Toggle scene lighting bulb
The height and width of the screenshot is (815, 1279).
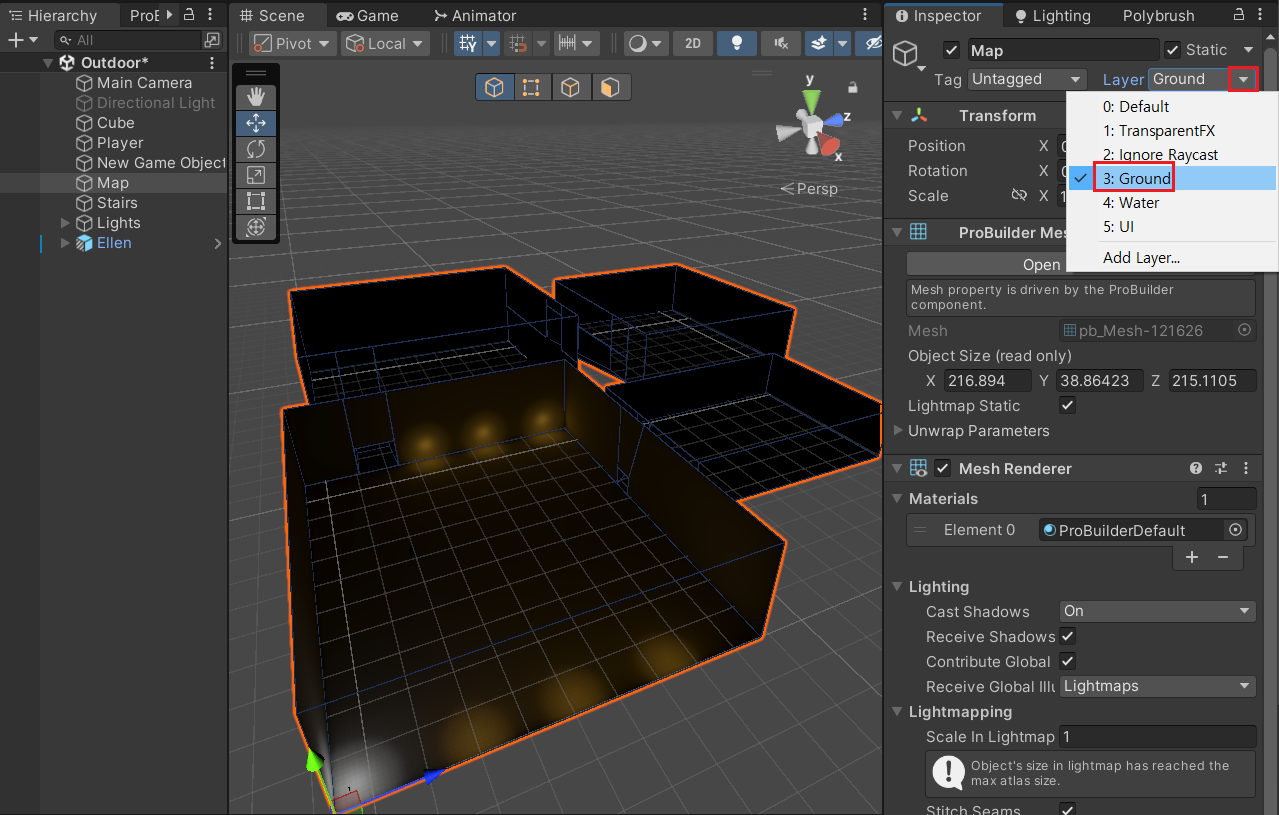[x=737, y=44]
